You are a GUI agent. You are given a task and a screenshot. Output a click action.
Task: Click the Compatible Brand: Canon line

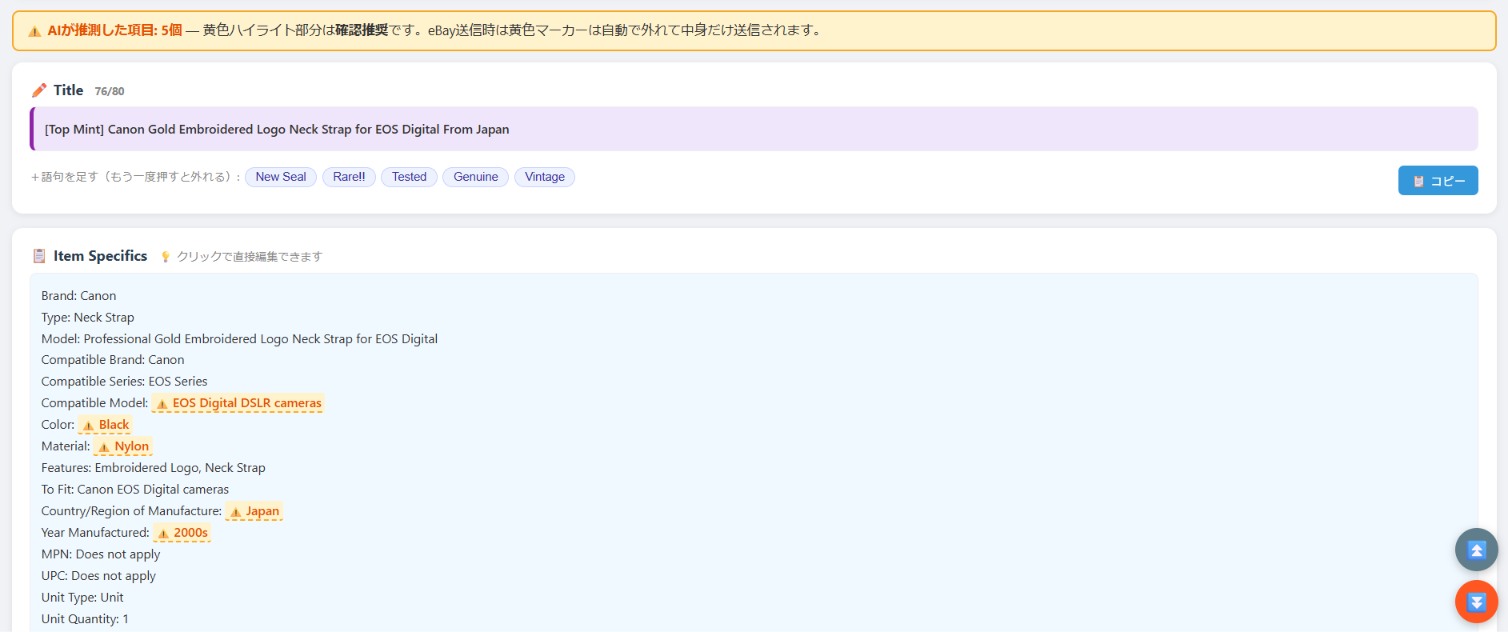(113, 360)
